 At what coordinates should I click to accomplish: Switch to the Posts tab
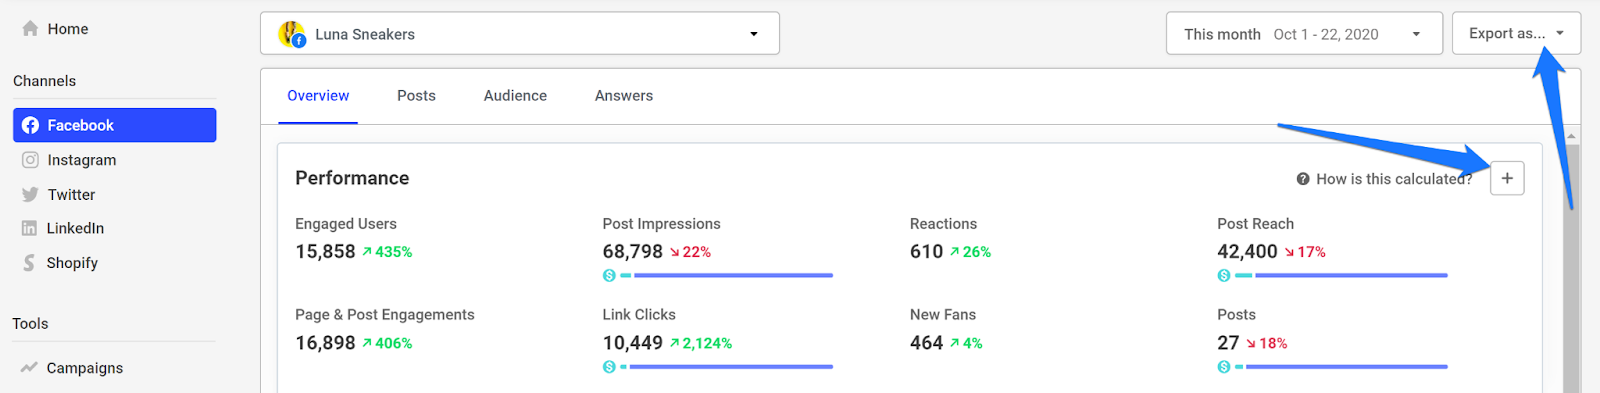click(x=416, y=96)
